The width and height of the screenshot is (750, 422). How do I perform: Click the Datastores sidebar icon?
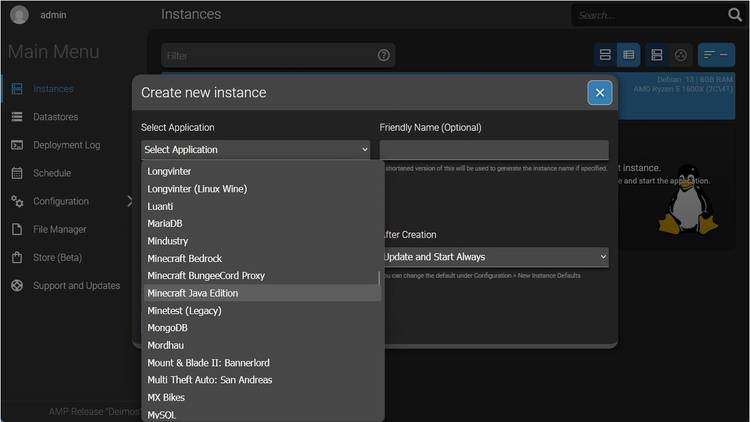point(17,117)
